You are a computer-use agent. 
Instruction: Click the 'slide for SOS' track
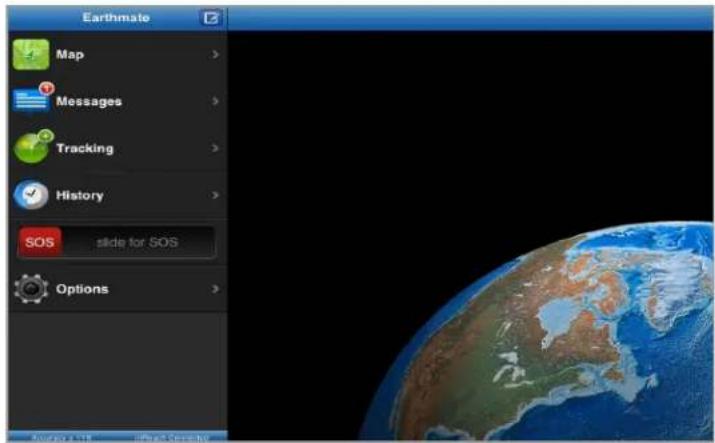click(x=117, y=242)
